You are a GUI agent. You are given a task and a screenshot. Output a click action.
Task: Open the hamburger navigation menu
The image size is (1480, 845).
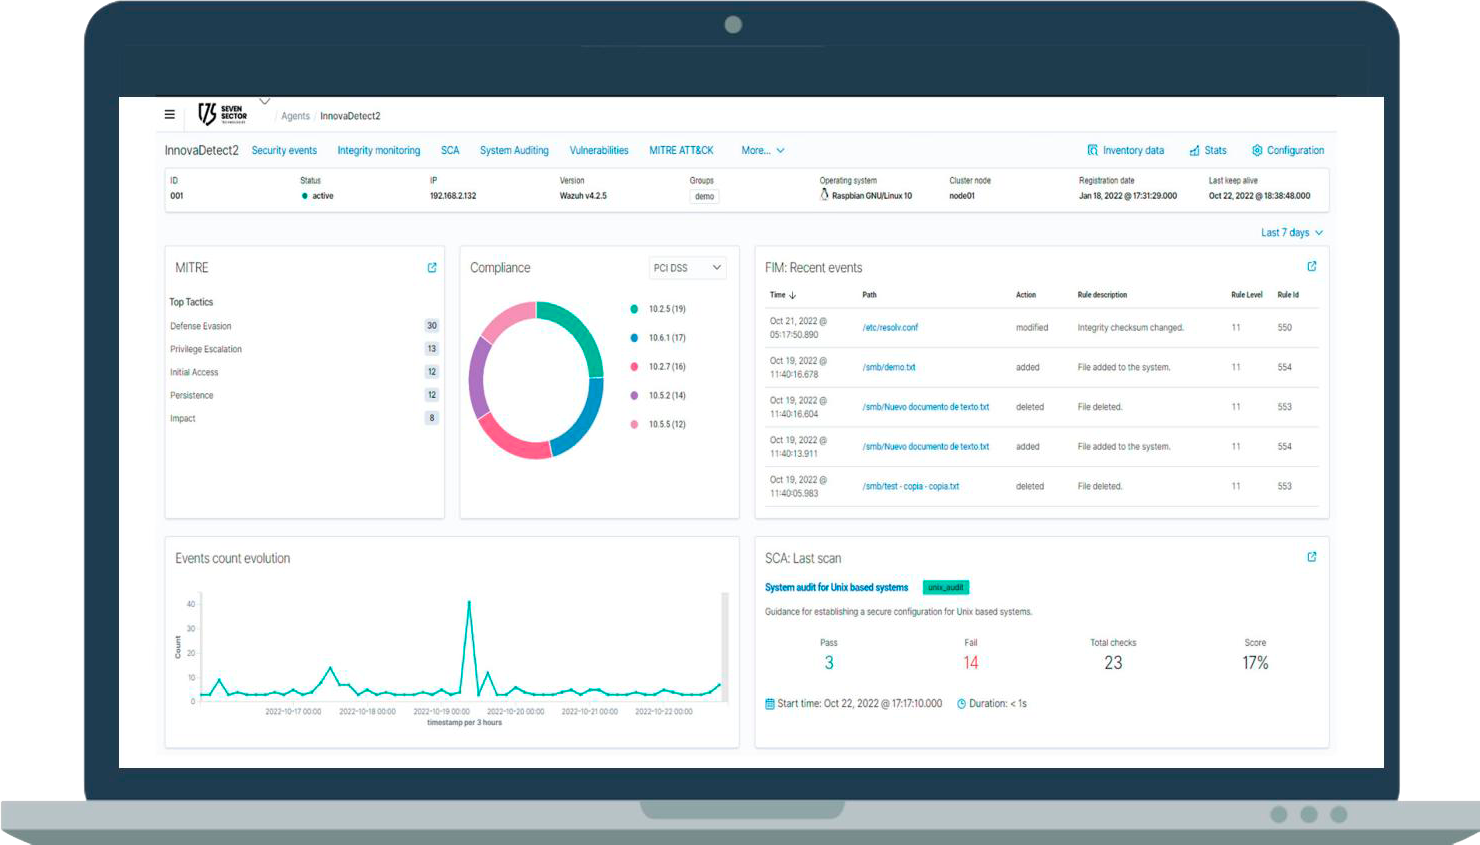click(x=170, y=114)
